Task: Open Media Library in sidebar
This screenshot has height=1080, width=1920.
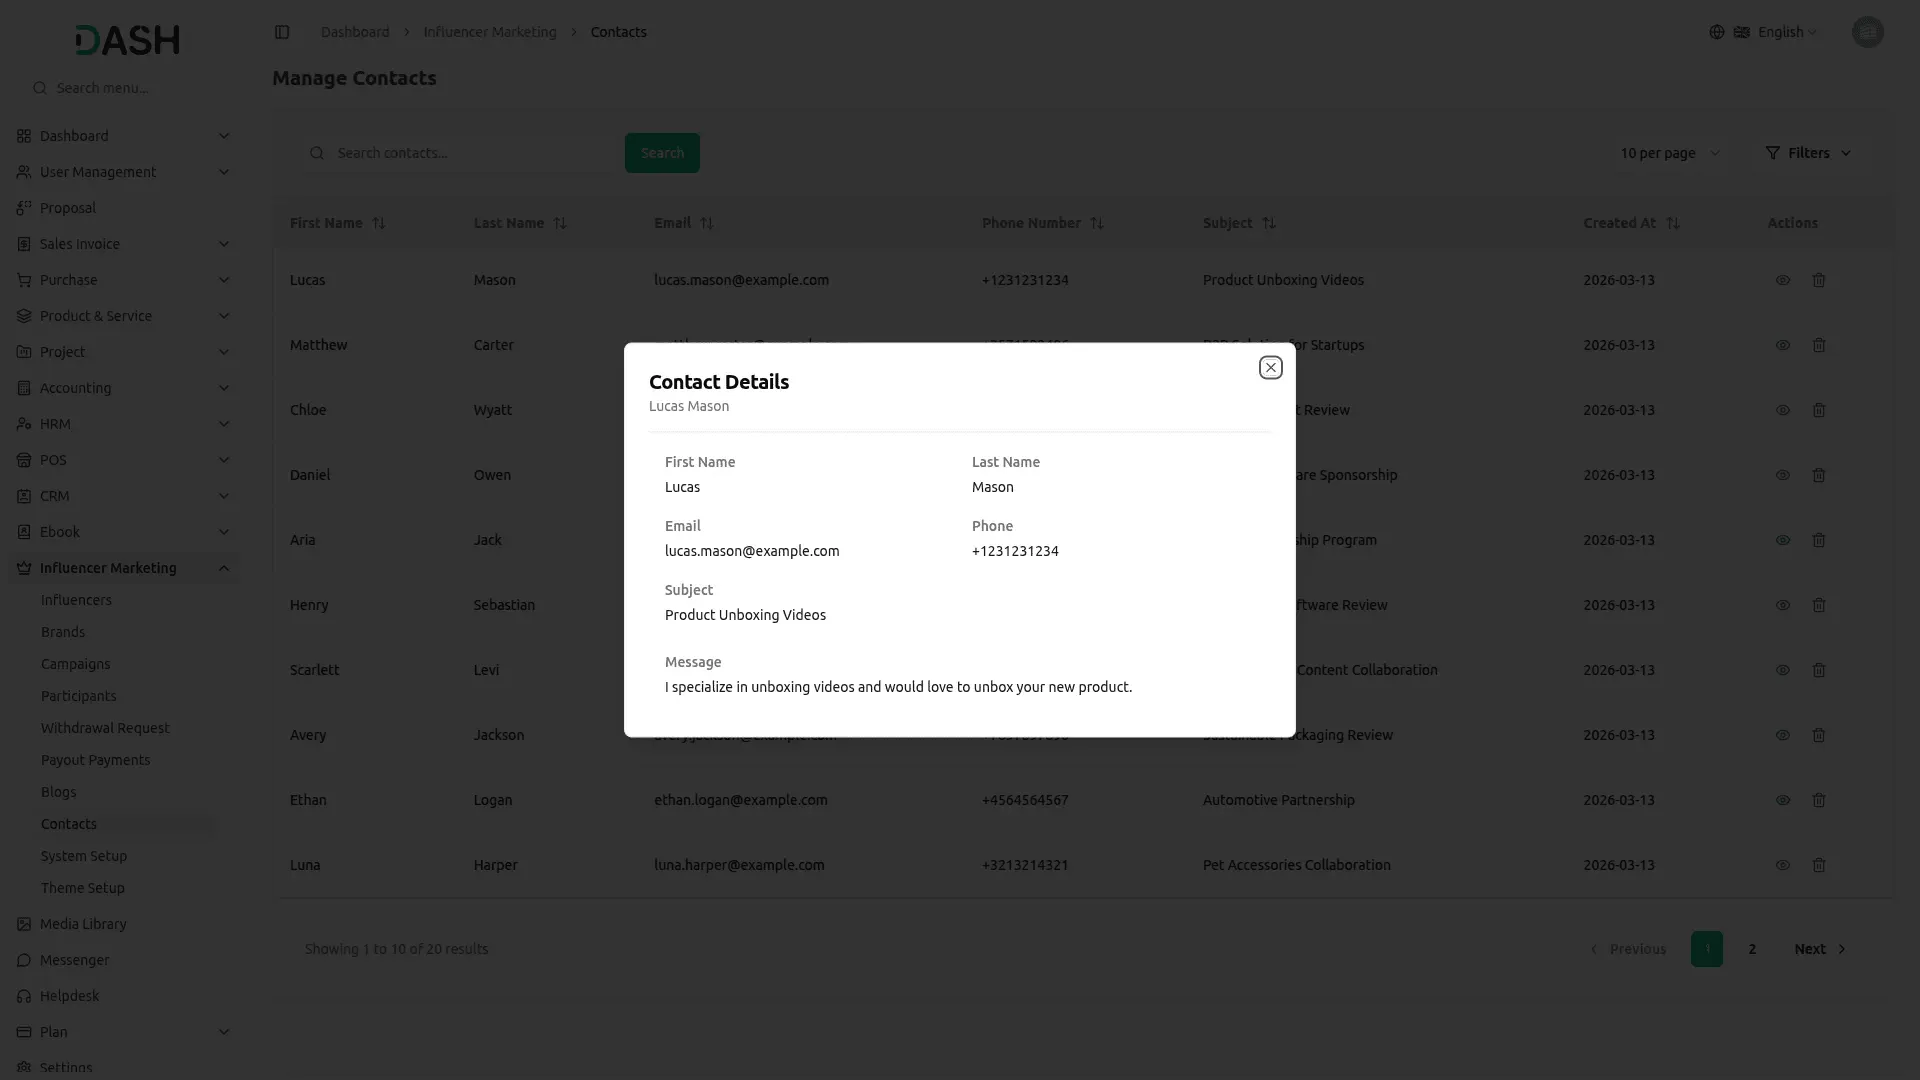Action: (x=83, y=924)
